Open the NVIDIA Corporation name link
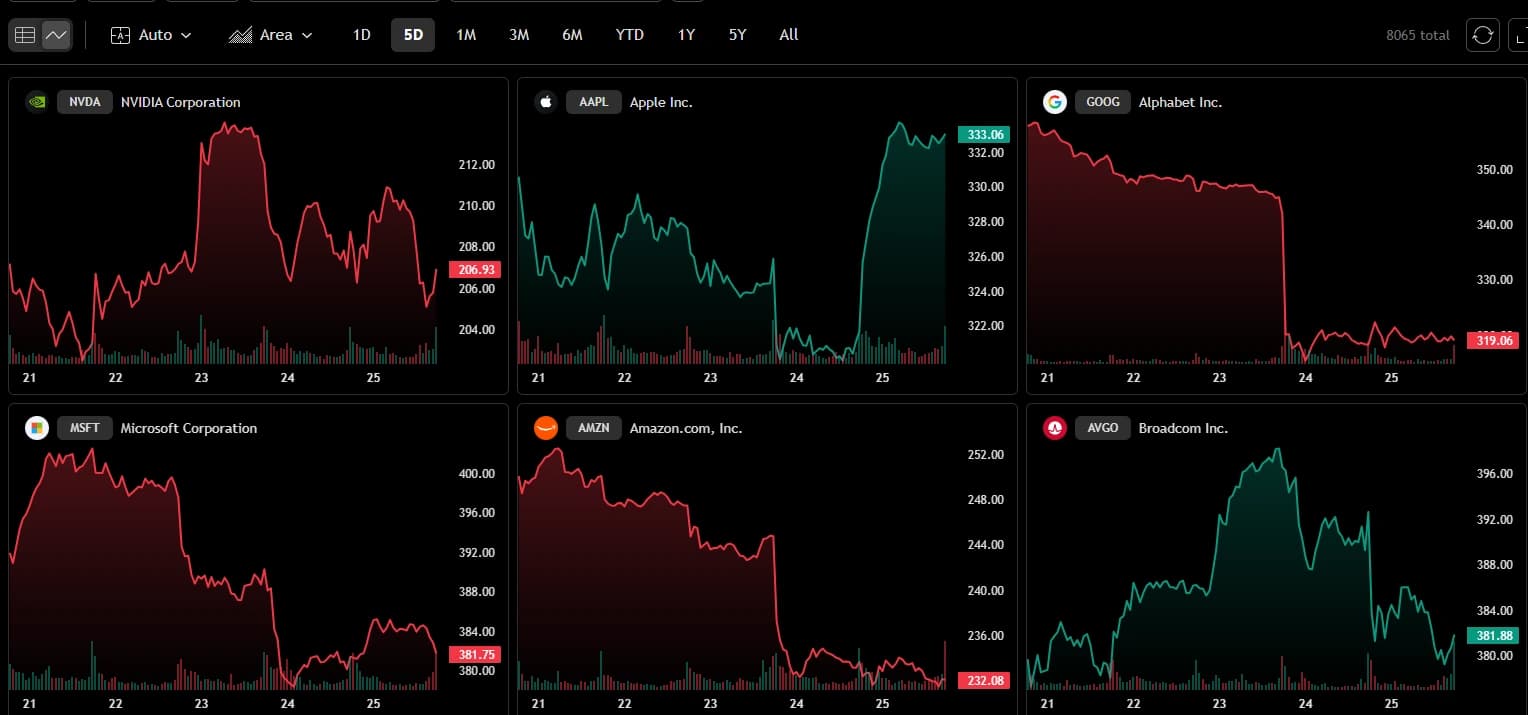The image size is (1528, 715). tap(181, 102)
